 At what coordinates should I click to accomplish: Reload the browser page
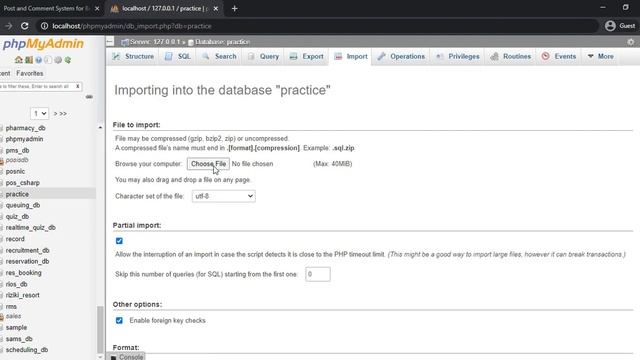24,26
